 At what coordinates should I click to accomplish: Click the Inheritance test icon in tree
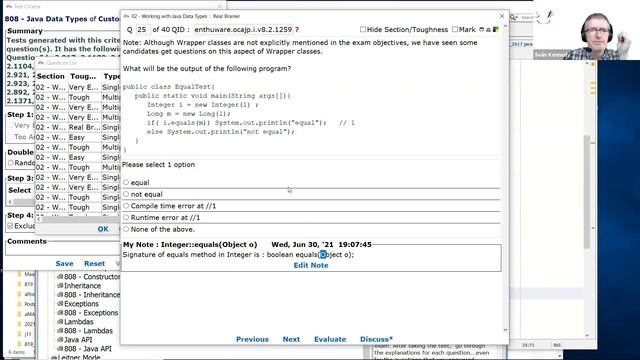pos(60,286)
